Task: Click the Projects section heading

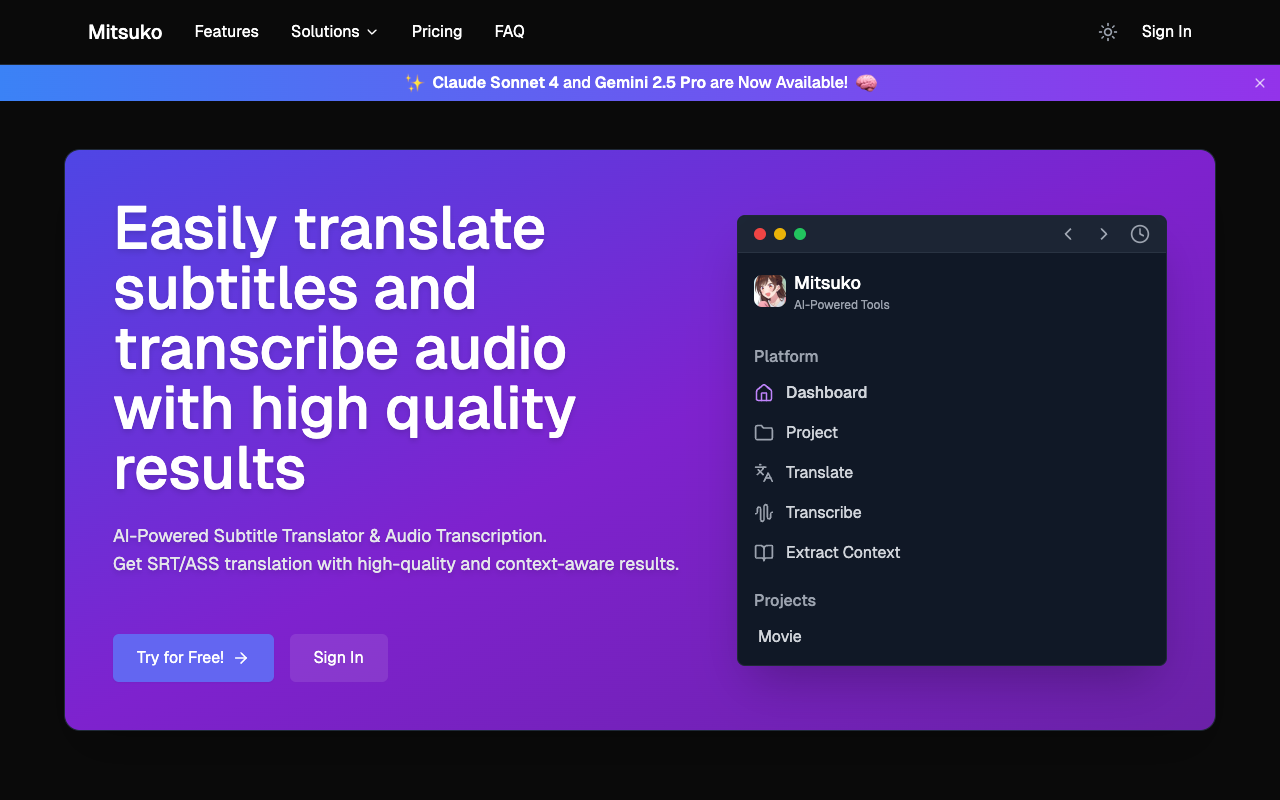Action: pyautogui.click(x=785, y=601)
